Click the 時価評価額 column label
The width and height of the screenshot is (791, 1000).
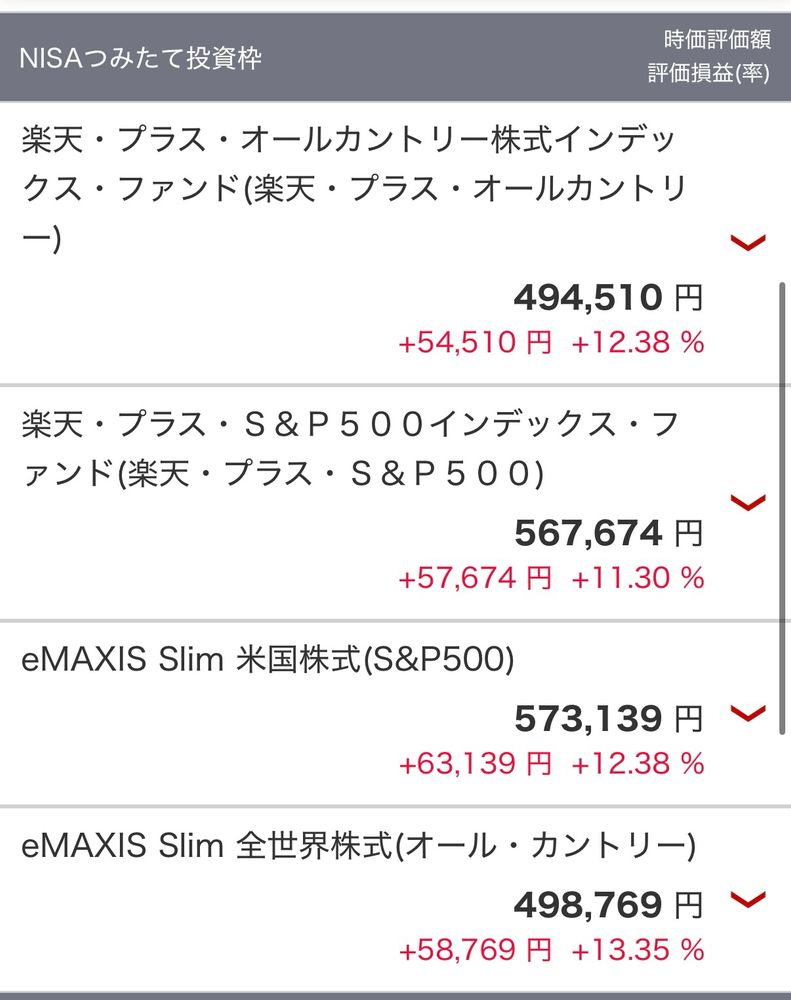coord(716,40)
